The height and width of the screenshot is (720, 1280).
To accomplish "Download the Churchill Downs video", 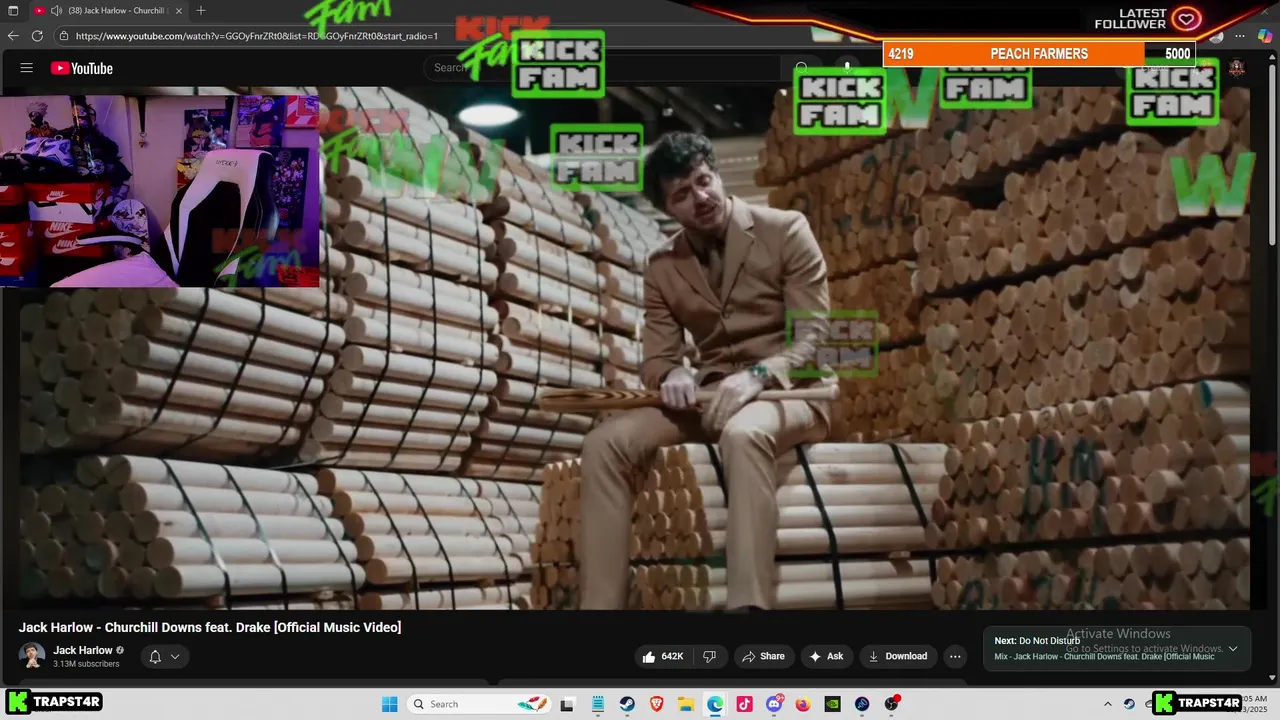I will point(897,656).
